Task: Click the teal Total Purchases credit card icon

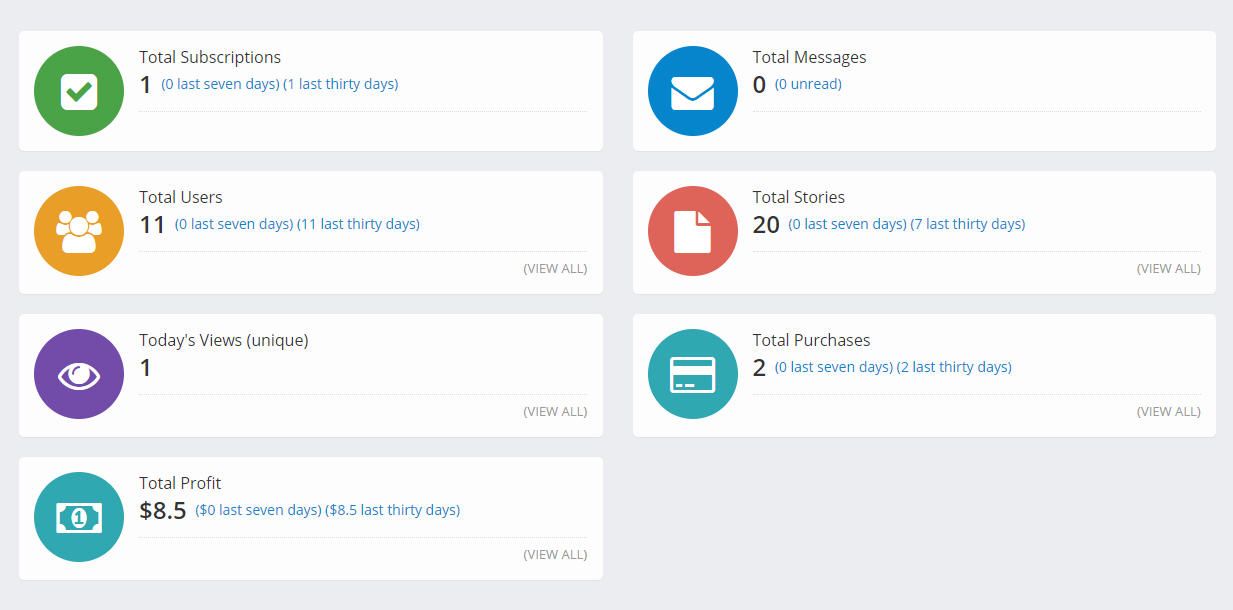Action: click(692, 374)
